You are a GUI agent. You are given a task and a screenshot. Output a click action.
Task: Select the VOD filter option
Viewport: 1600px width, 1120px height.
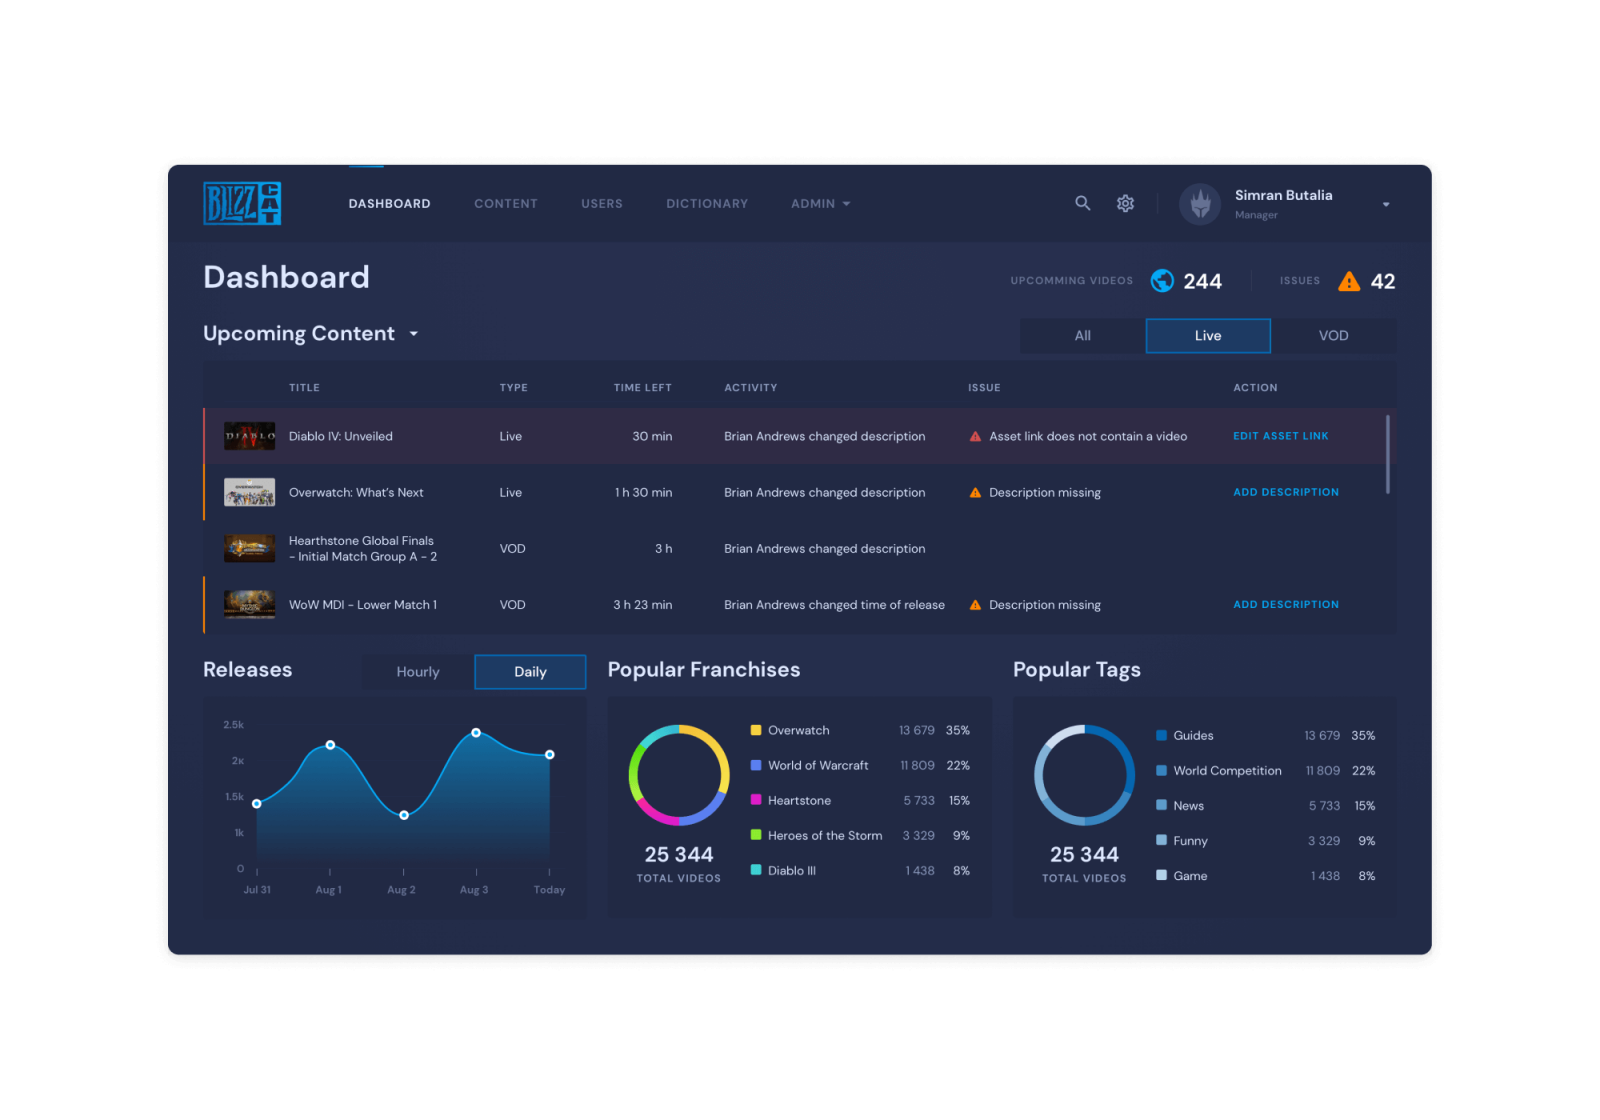tap(1333, 336)
